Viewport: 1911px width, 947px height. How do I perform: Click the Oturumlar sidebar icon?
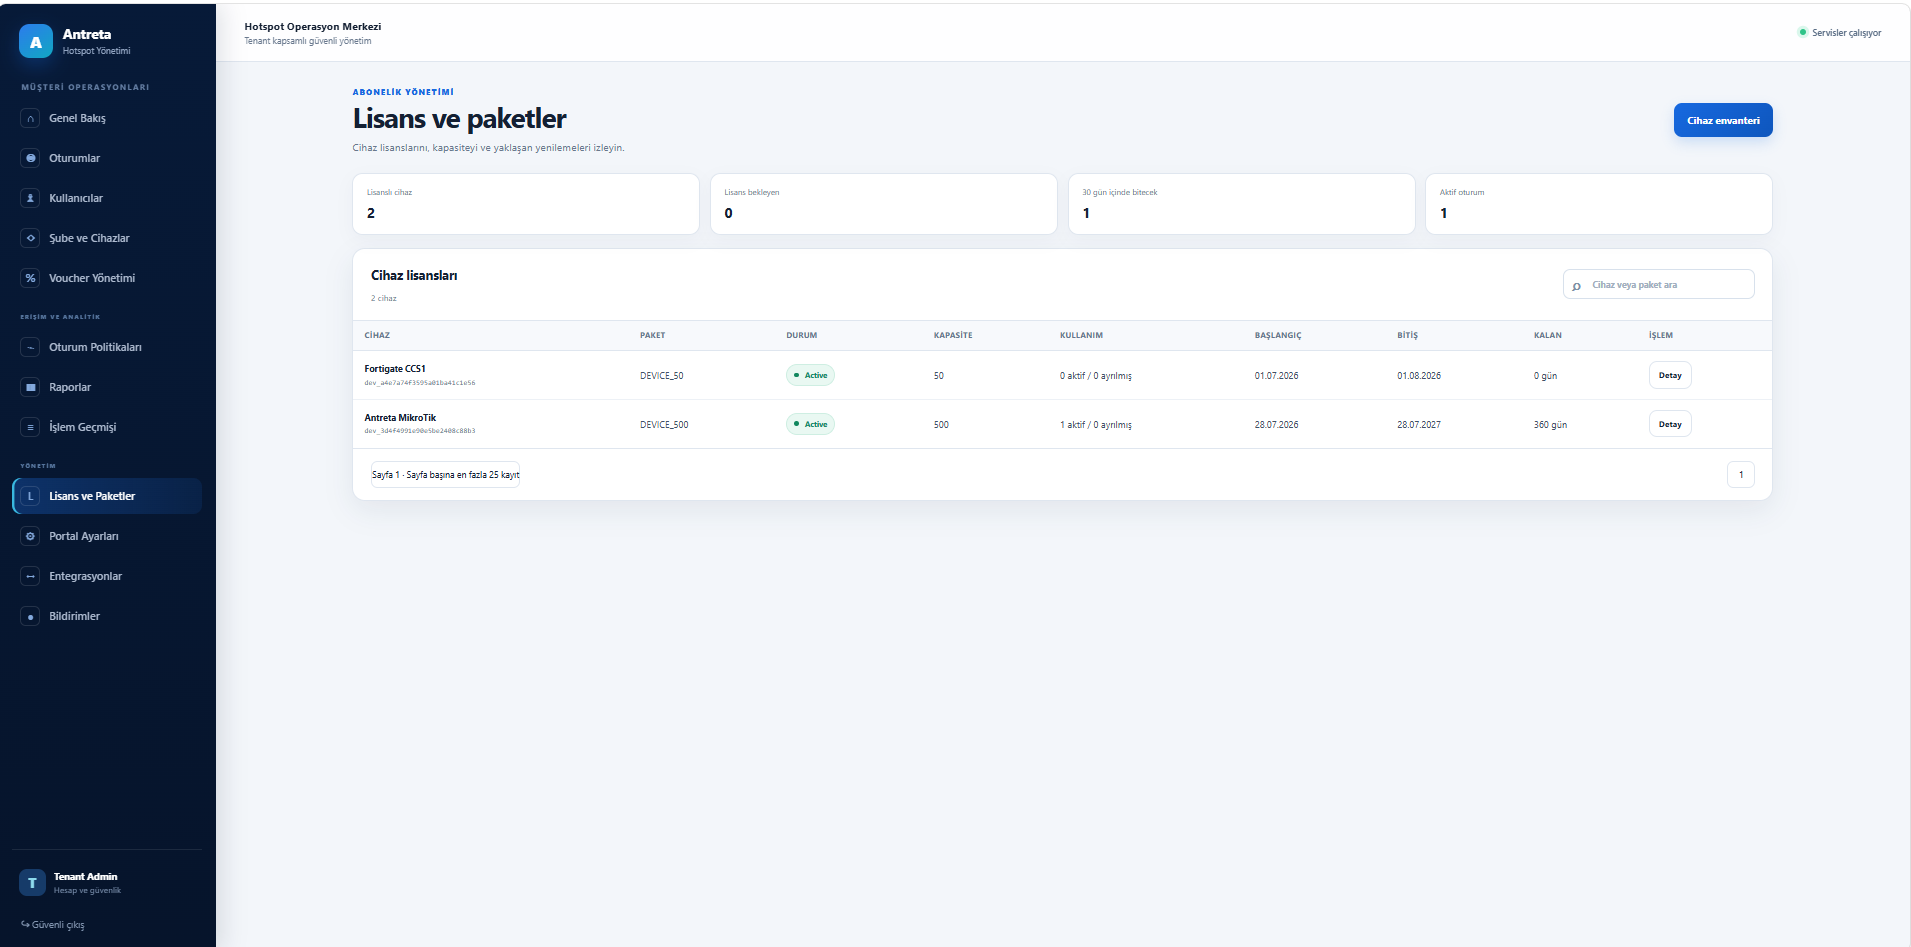pyautogui.click(x=31, y=158)
